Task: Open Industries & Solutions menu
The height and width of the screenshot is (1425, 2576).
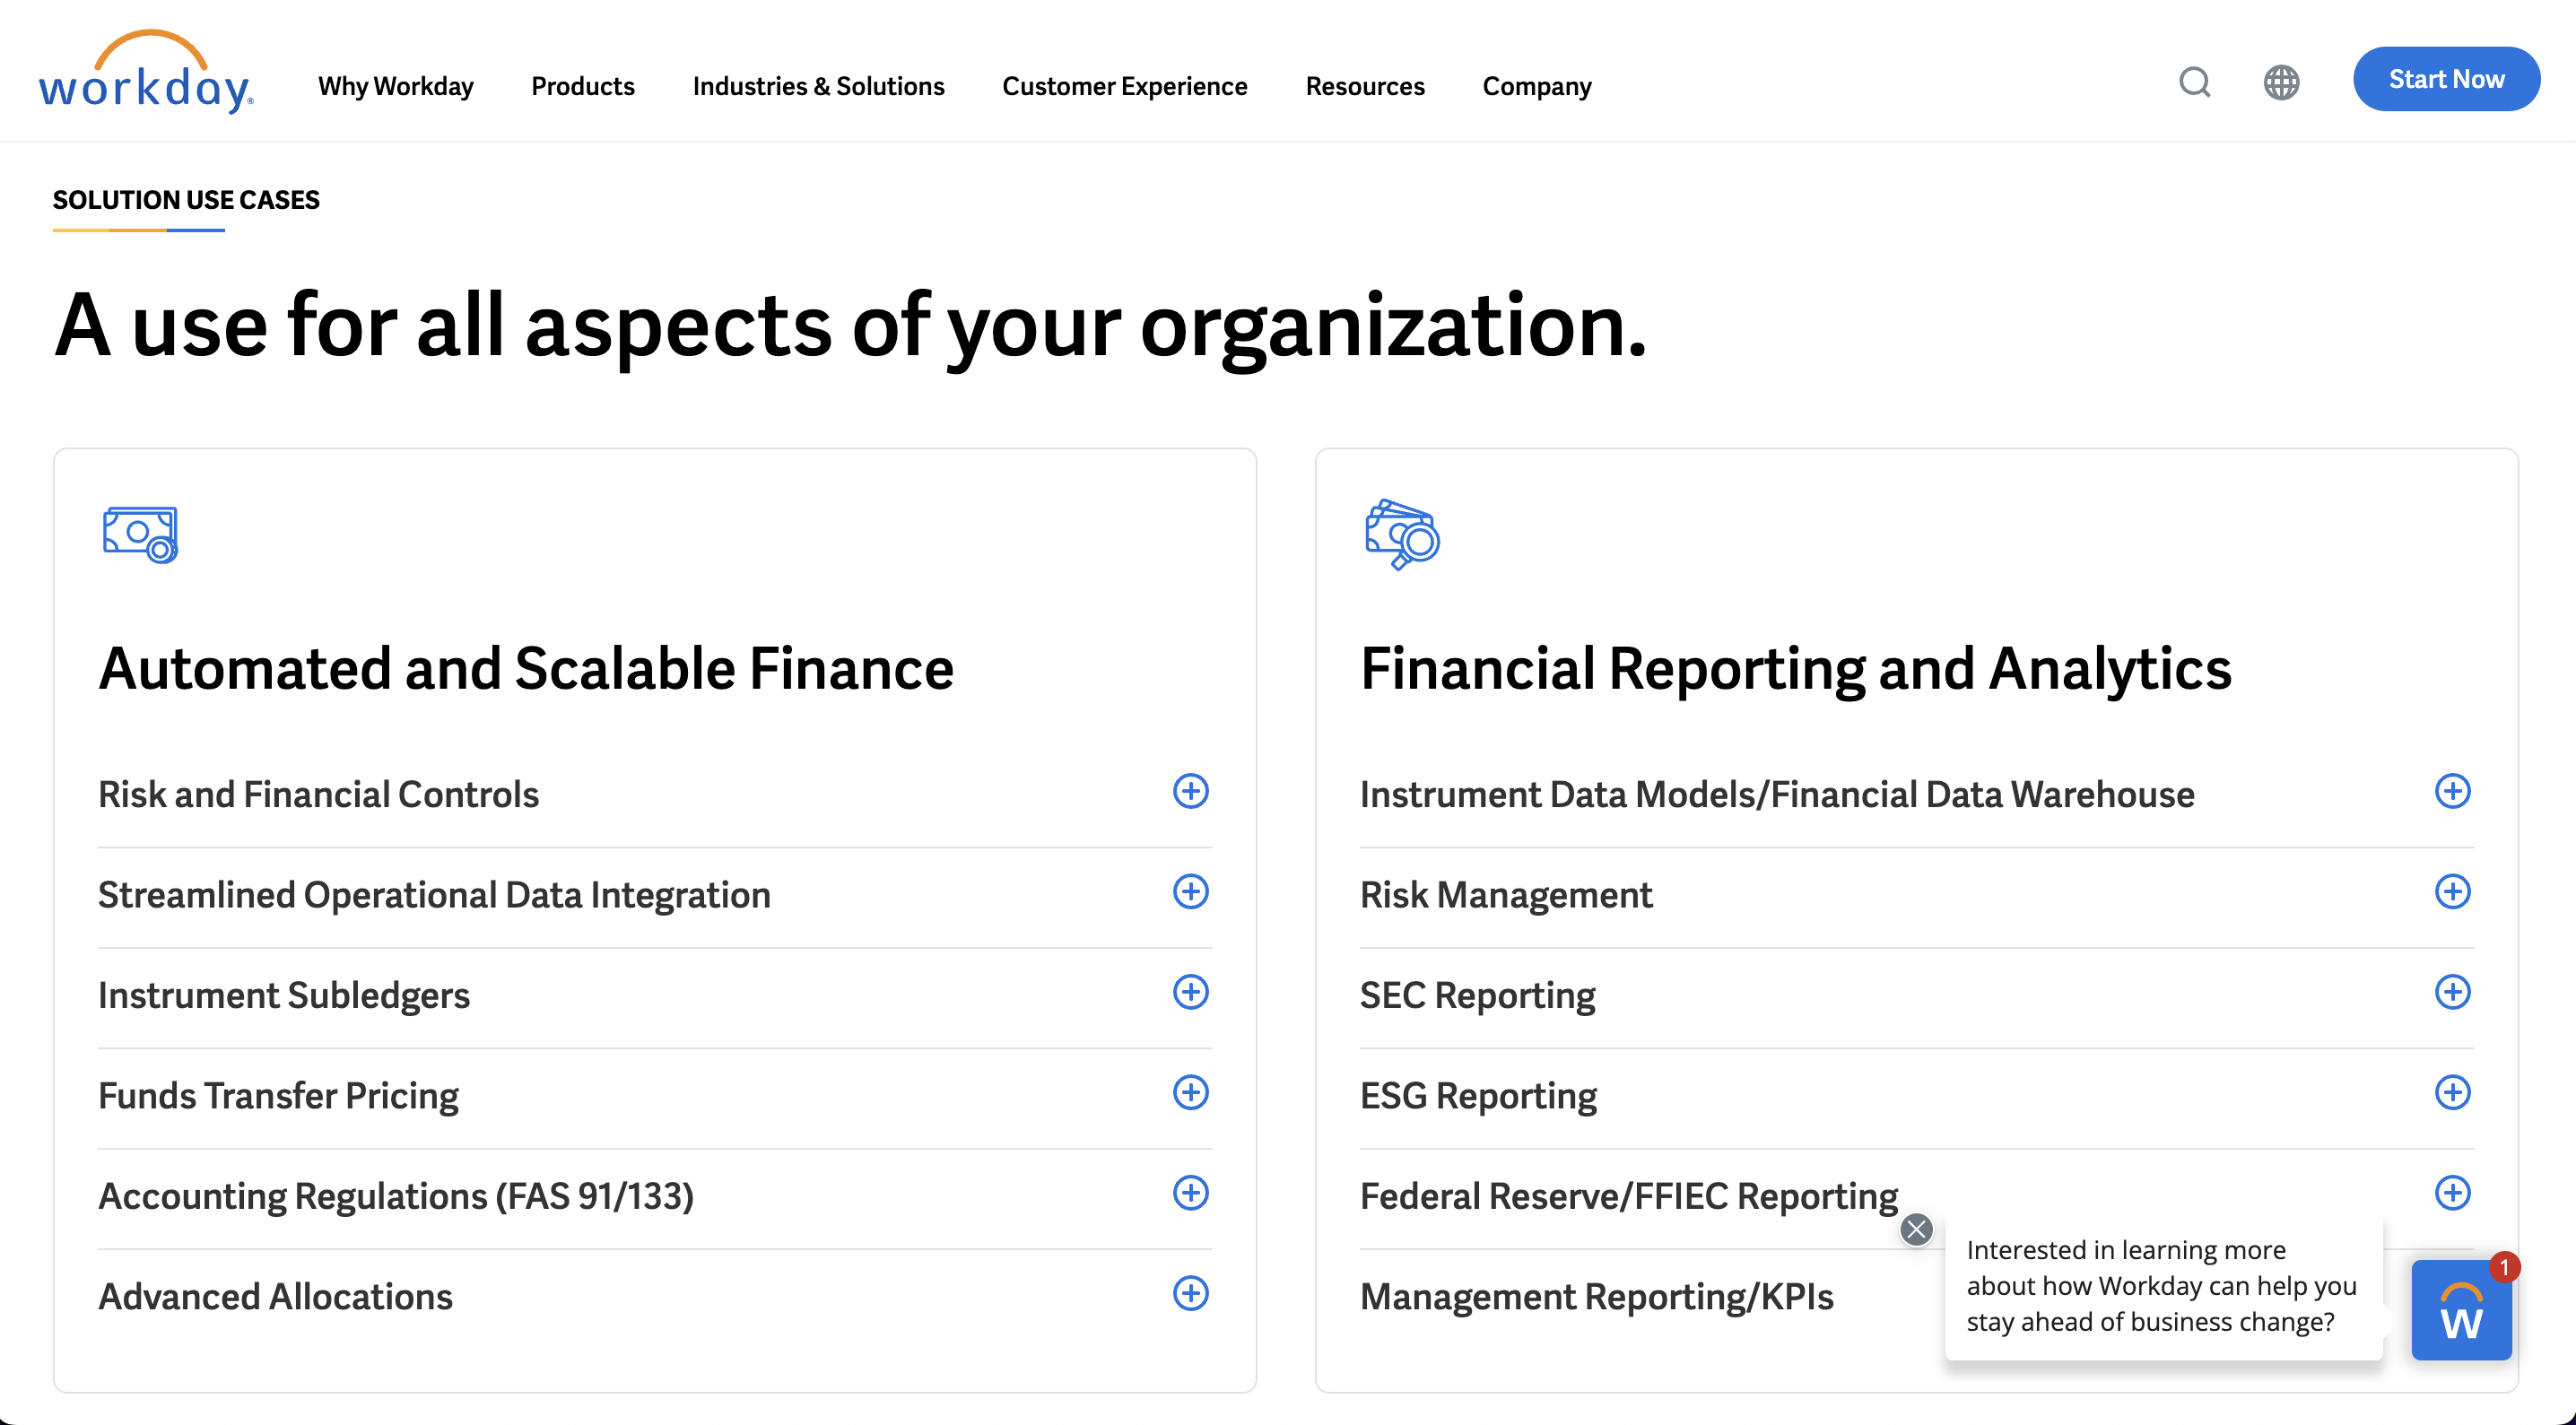Action: pos(818,86)
